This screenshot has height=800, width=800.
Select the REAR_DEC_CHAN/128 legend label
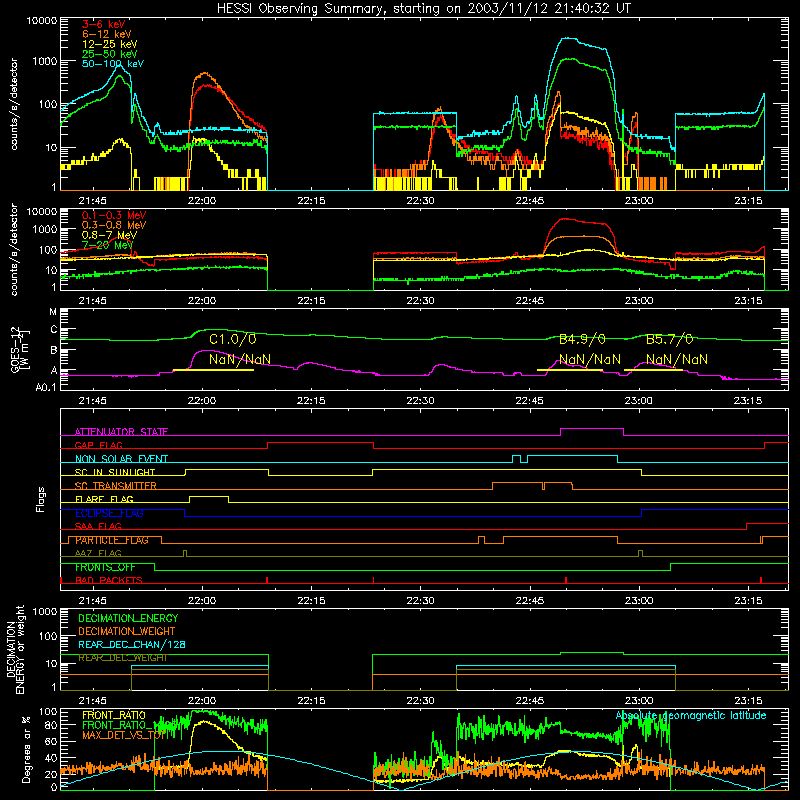coord(132,645)
